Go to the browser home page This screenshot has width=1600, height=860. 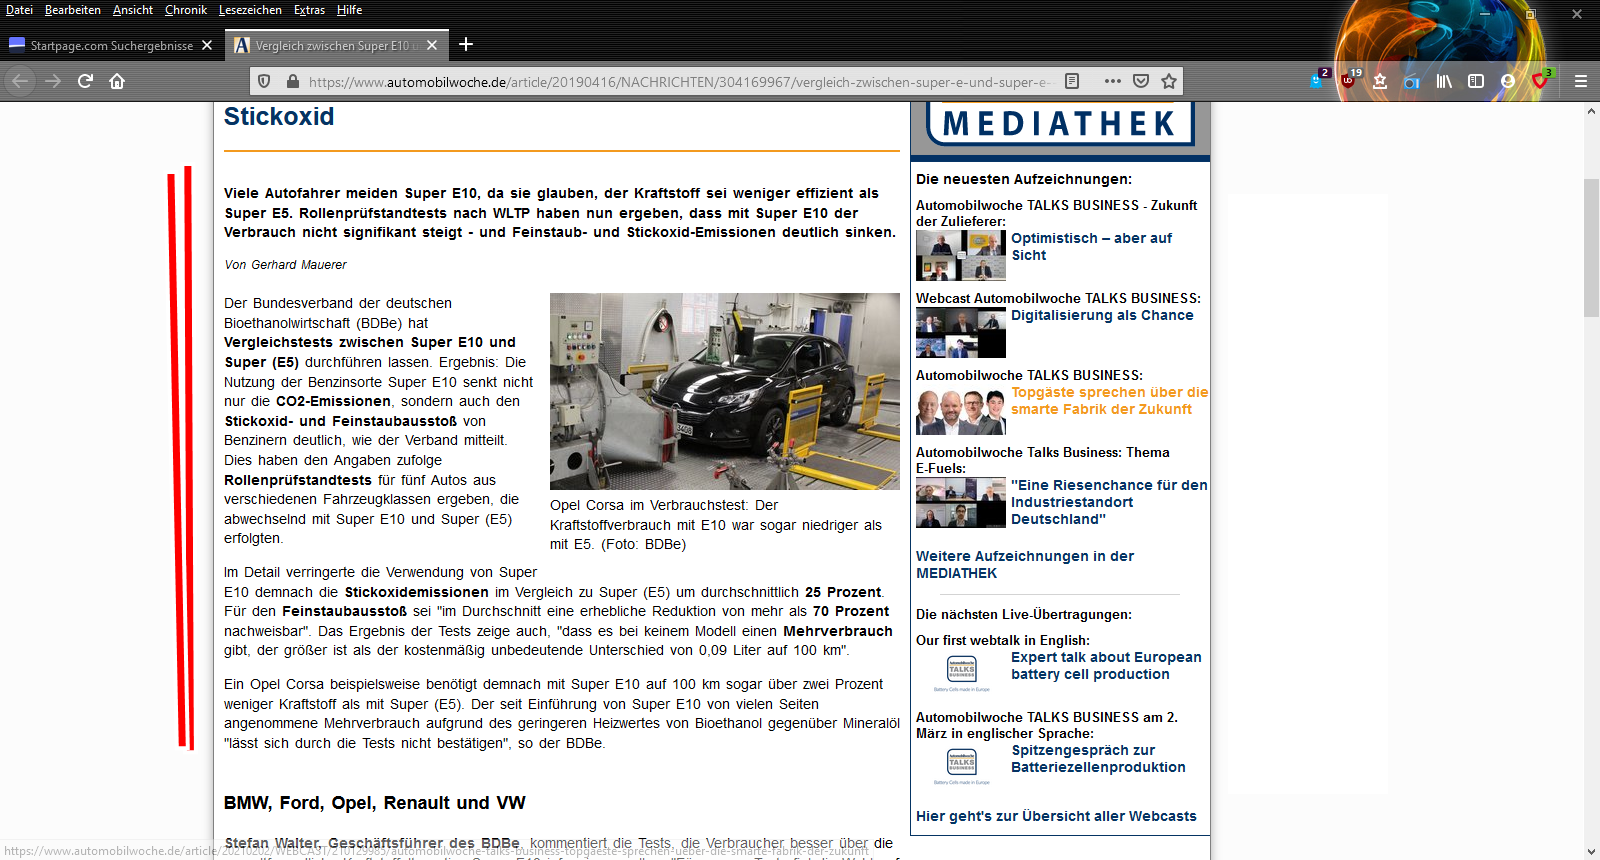tap(117, 81)
